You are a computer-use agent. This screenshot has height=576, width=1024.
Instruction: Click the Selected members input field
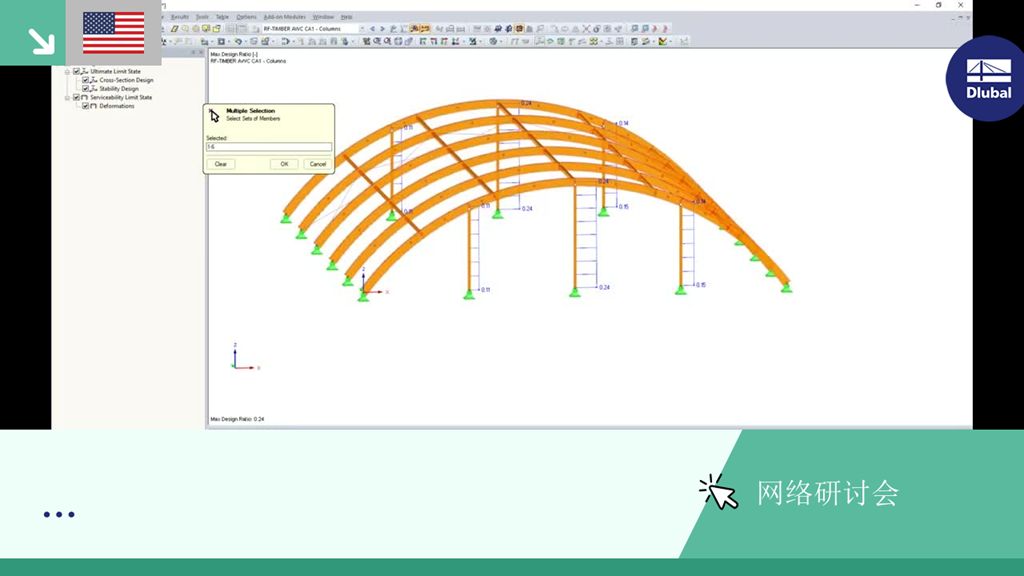click(x=269, y=147)
